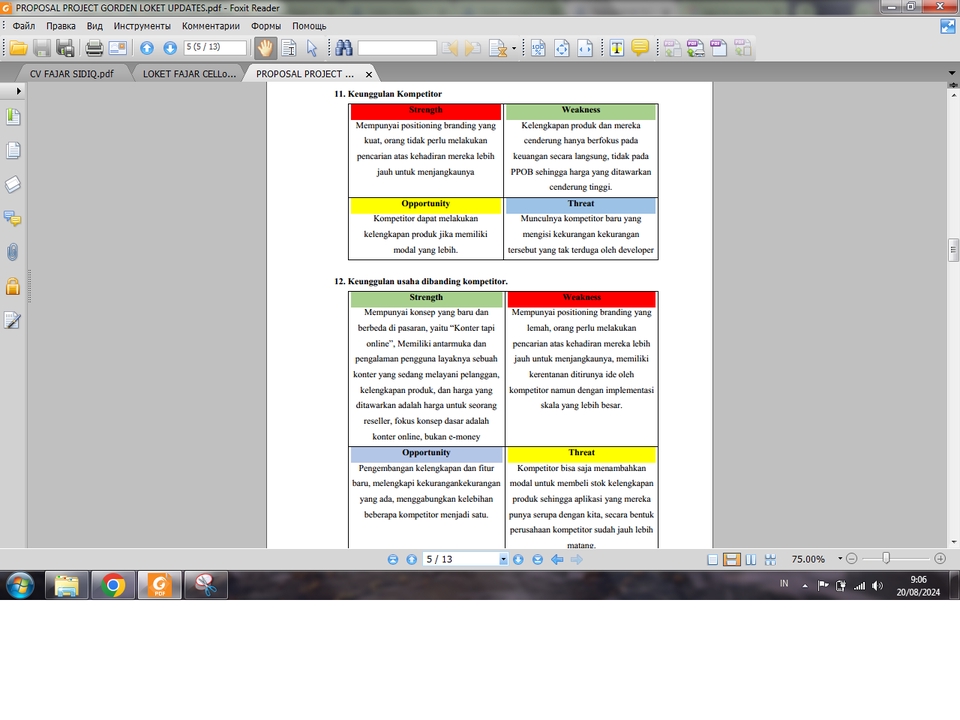Adjust the zoom slider handle
The height and width of the screenshot is (720, 960).
point(886,558)
